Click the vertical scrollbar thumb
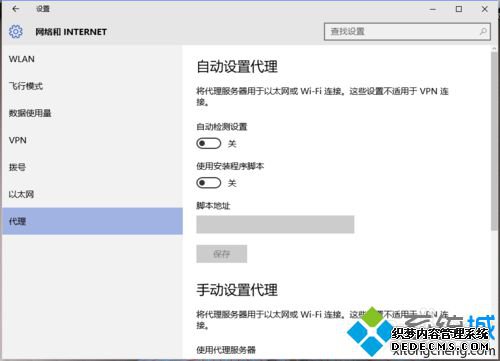Viewport: 500px width, 361px height. [x=494, y=141]
